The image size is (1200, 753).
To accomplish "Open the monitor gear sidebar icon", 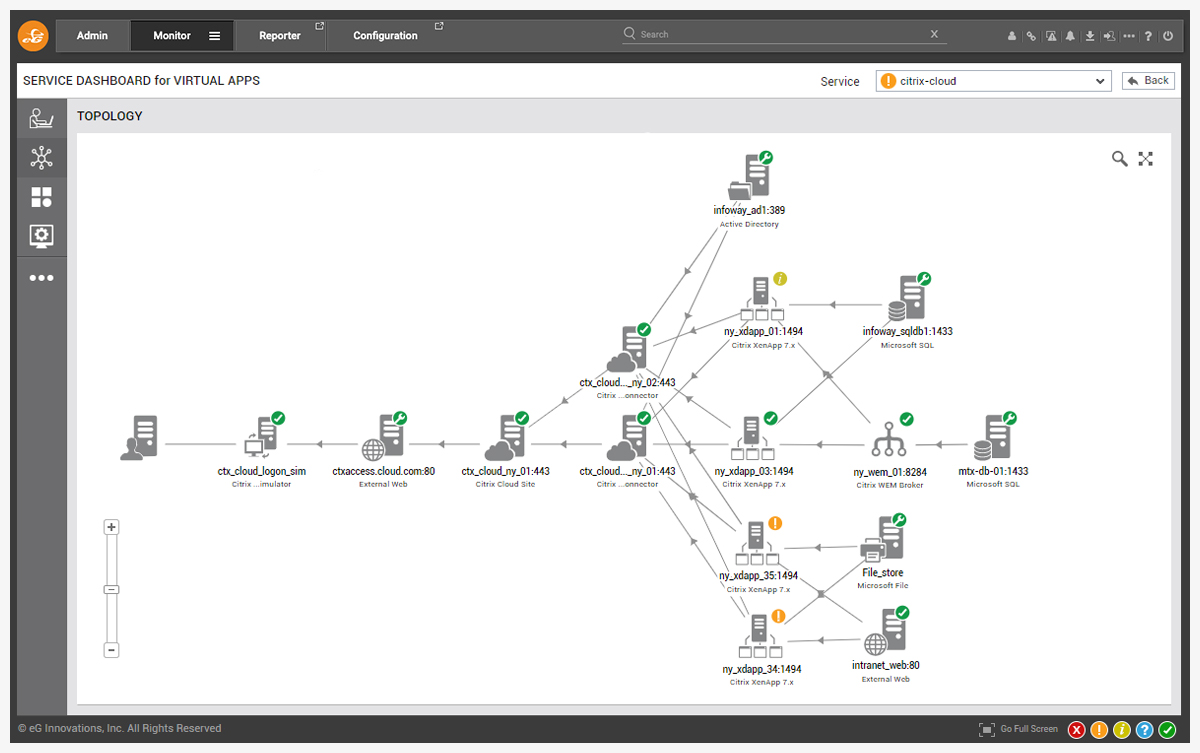I will tap(41, 236).
